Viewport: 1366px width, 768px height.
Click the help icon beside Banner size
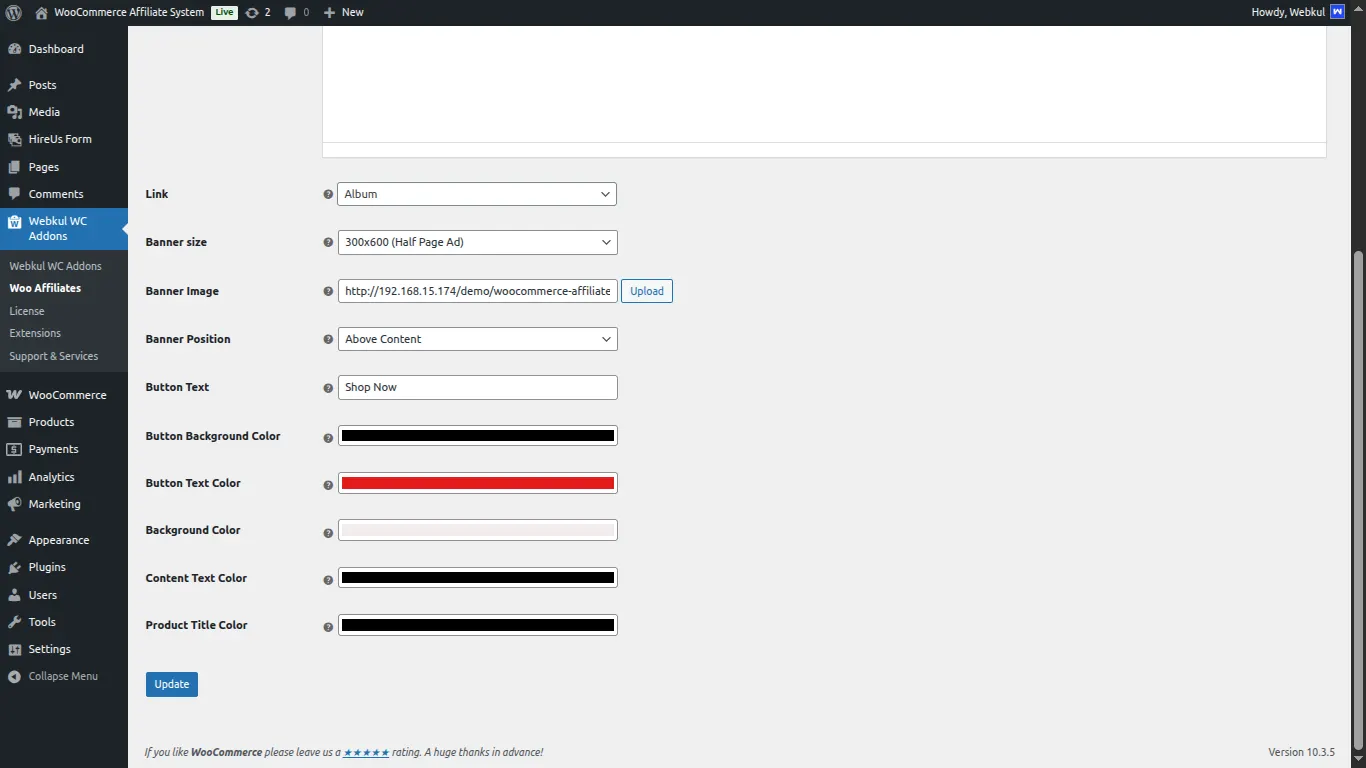(327, 242)
